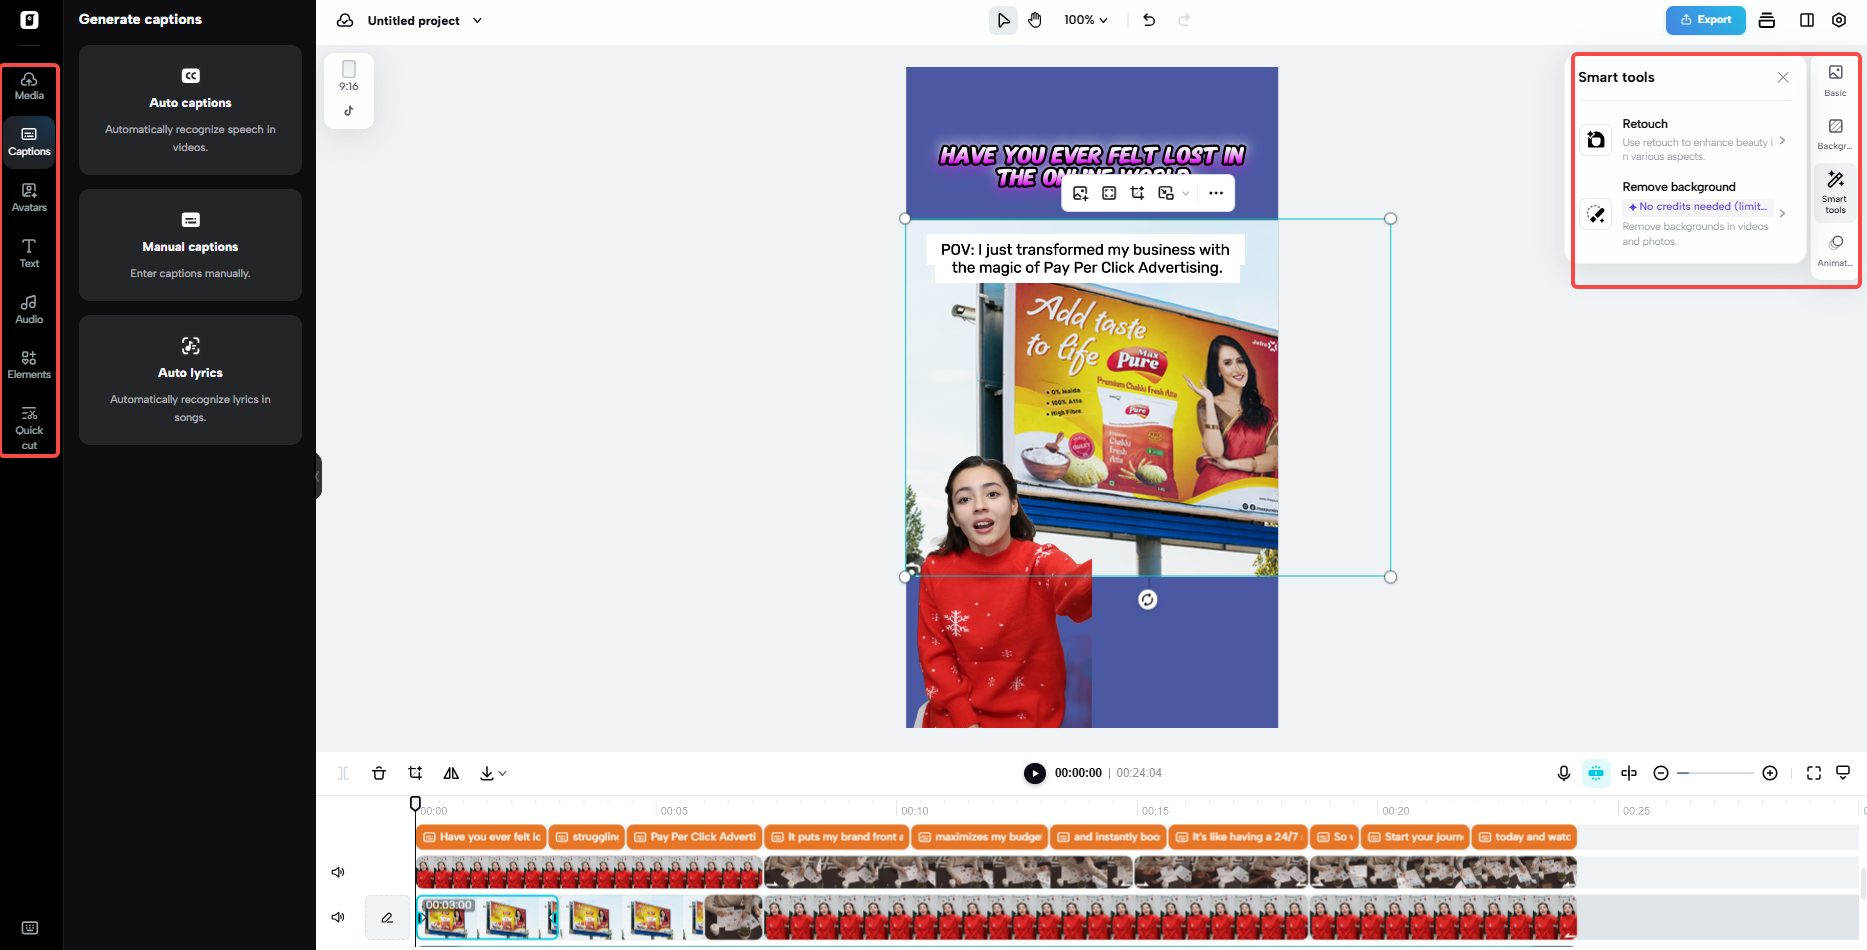The image size is (1867, 950).
Task: Switch to the Animation properties tab
Action: (x=1835, y=250)
